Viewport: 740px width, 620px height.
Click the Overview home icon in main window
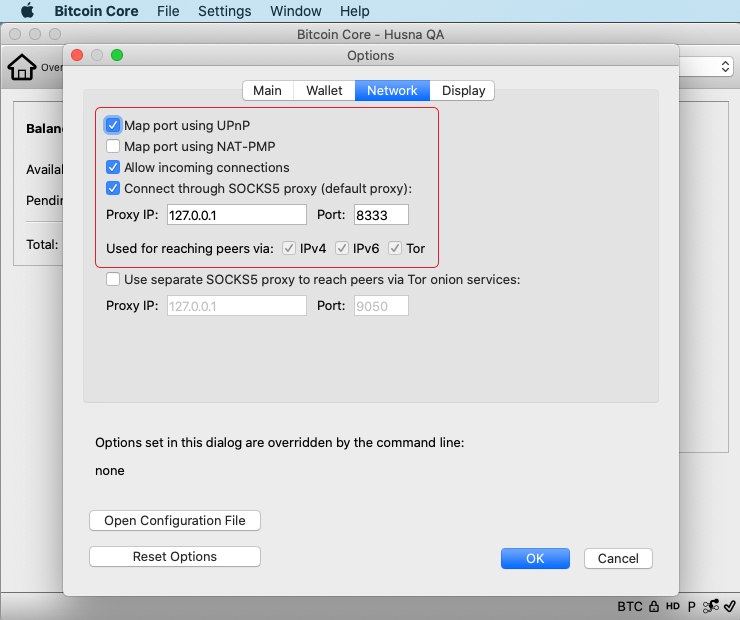click(22, 67)
